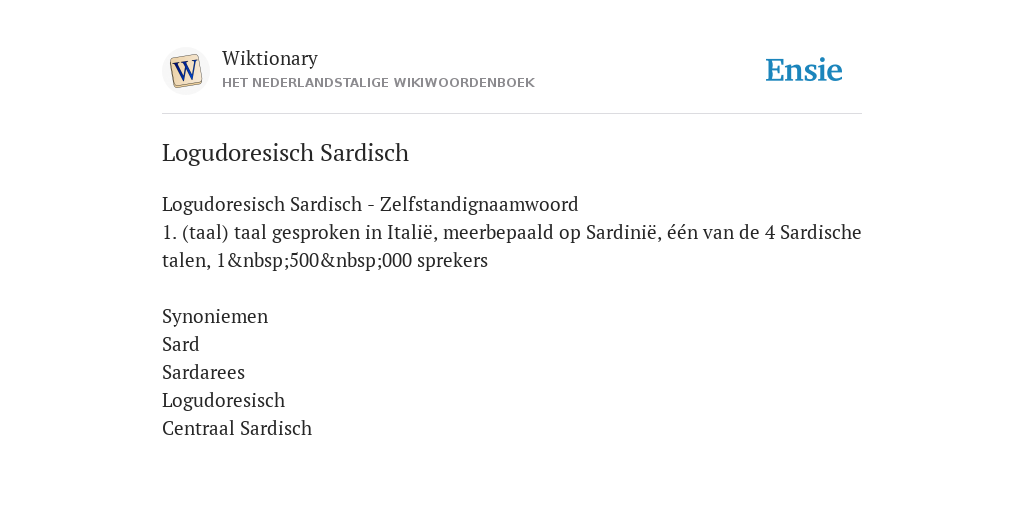Select the synonym 'Sardarees'
The width and height of the screenshot is (1024, 512).
coord(203,372)
